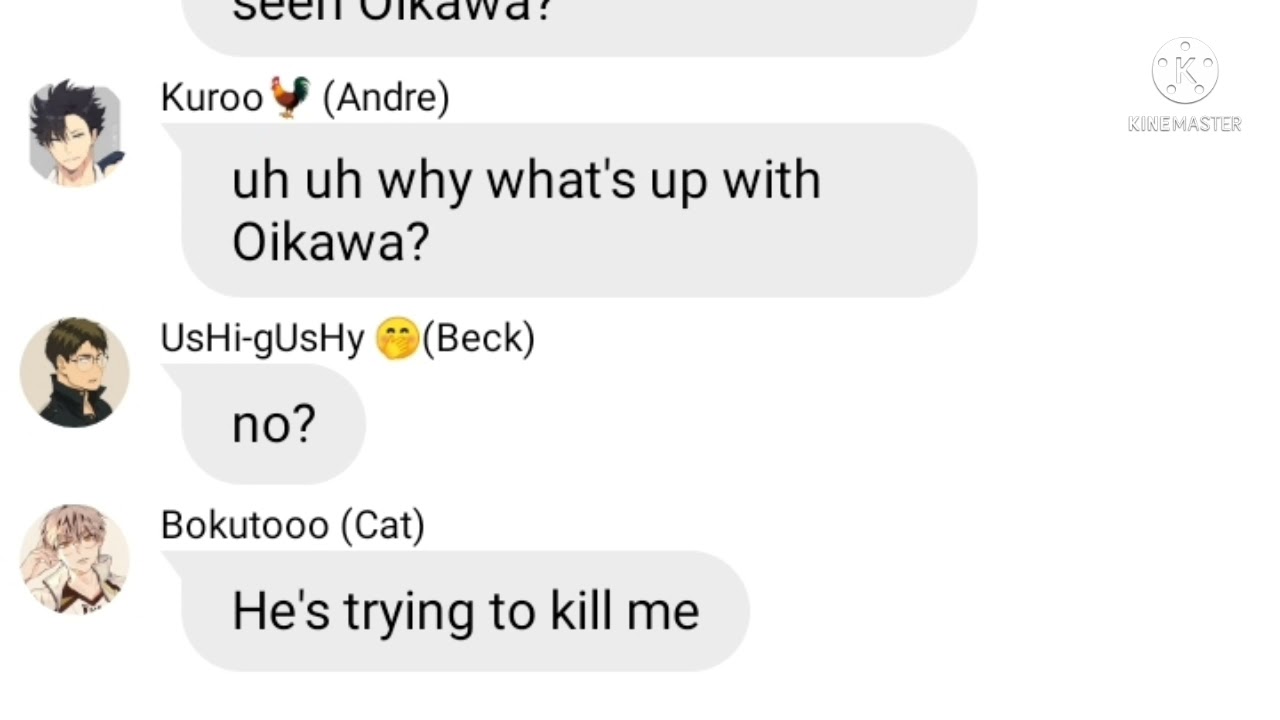
Task: Click the '(Andre)' nickname label
Action: pos(386,98)
